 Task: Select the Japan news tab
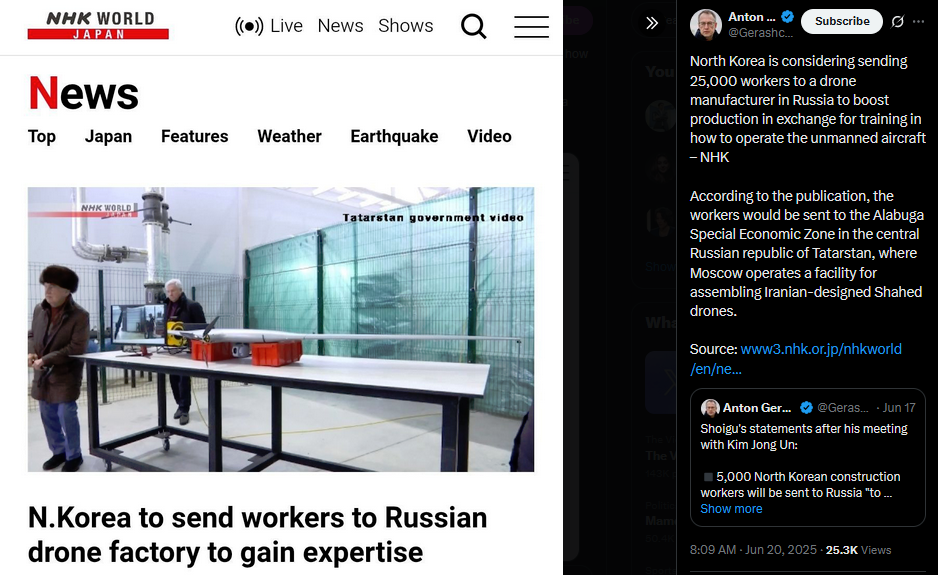tap(108, 136)
